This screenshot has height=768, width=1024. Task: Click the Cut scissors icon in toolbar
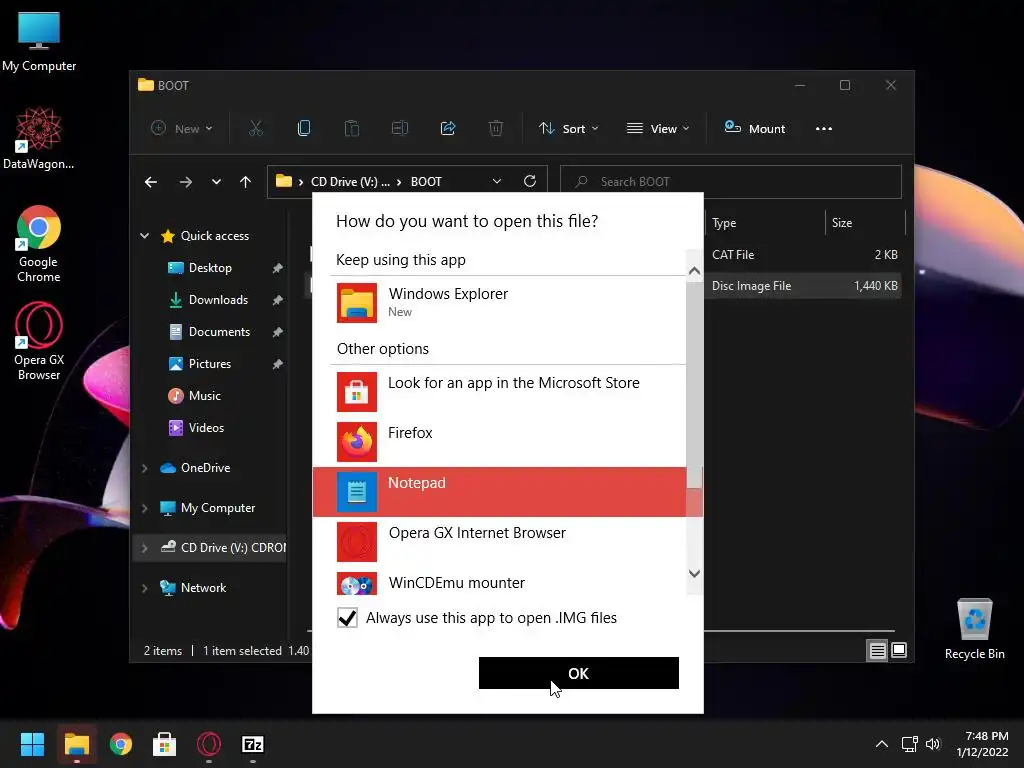(x=255, y=129)
